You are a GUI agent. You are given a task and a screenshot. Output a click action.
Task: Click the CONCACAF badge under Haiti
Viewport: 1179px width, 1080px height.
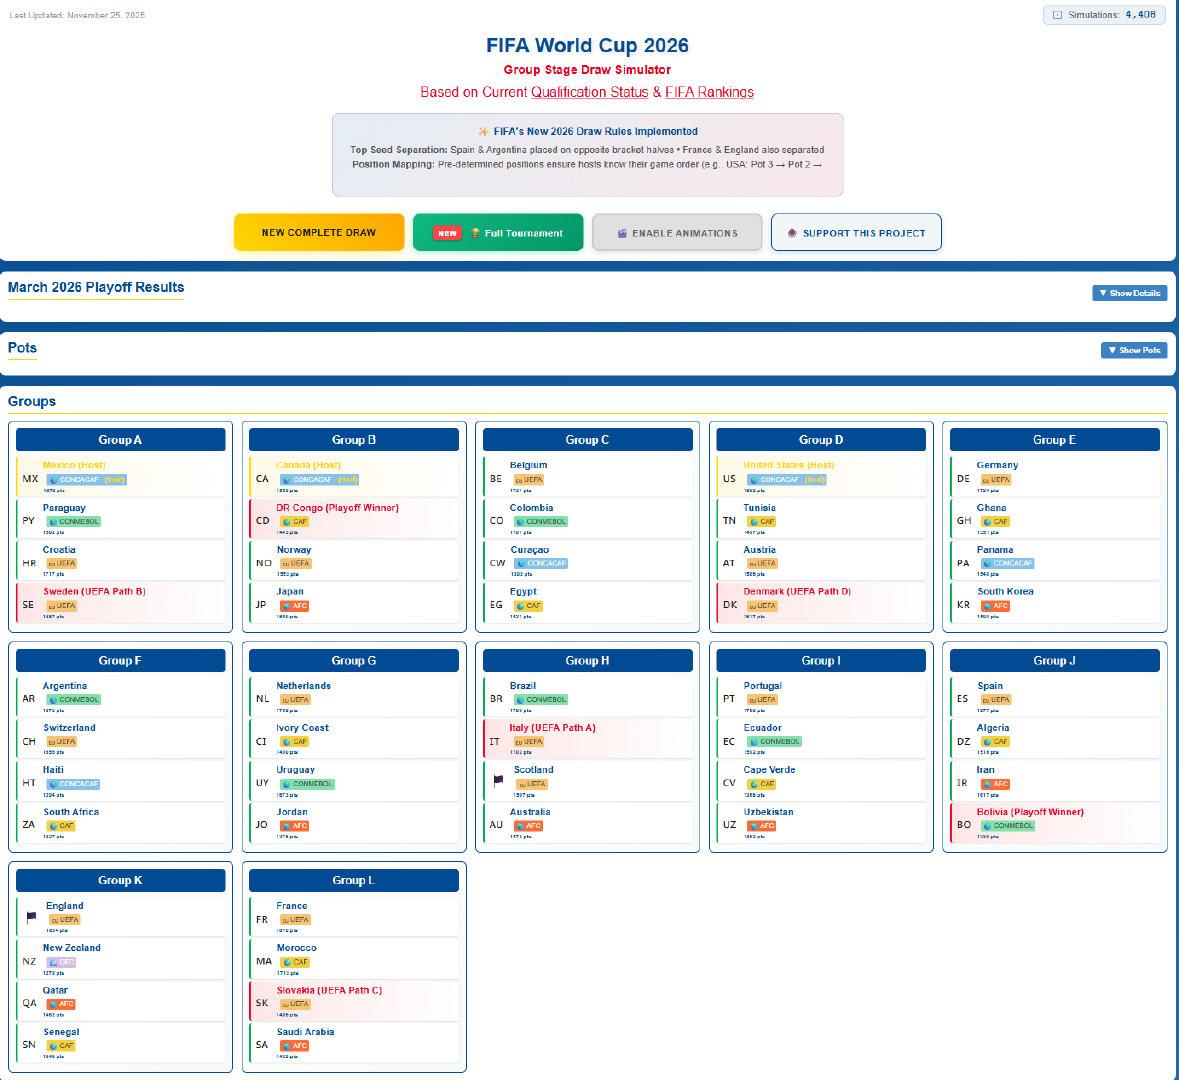tap(73, 784)
